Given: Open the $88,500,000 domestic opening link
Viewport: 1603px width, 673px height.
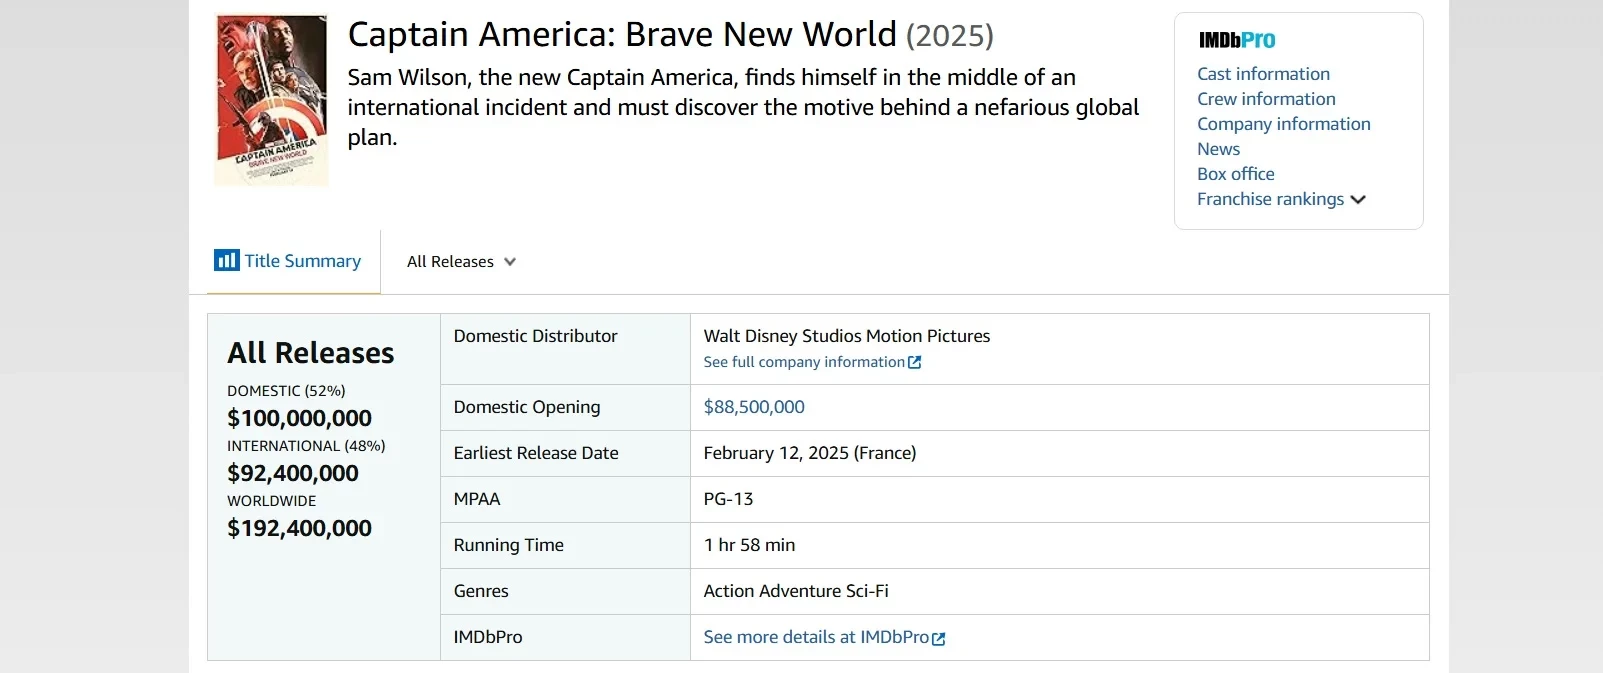Looking at the screenshot, I should point(754,407).
